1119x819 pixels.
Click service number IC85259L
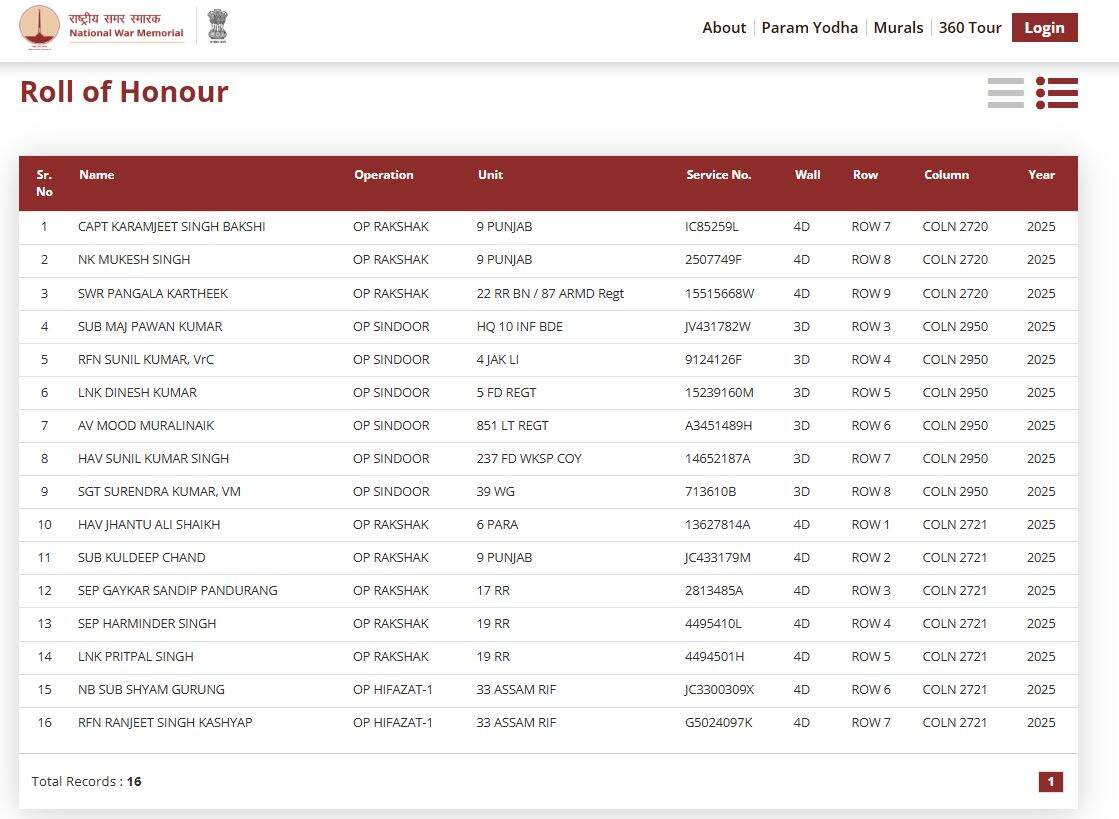712,227
